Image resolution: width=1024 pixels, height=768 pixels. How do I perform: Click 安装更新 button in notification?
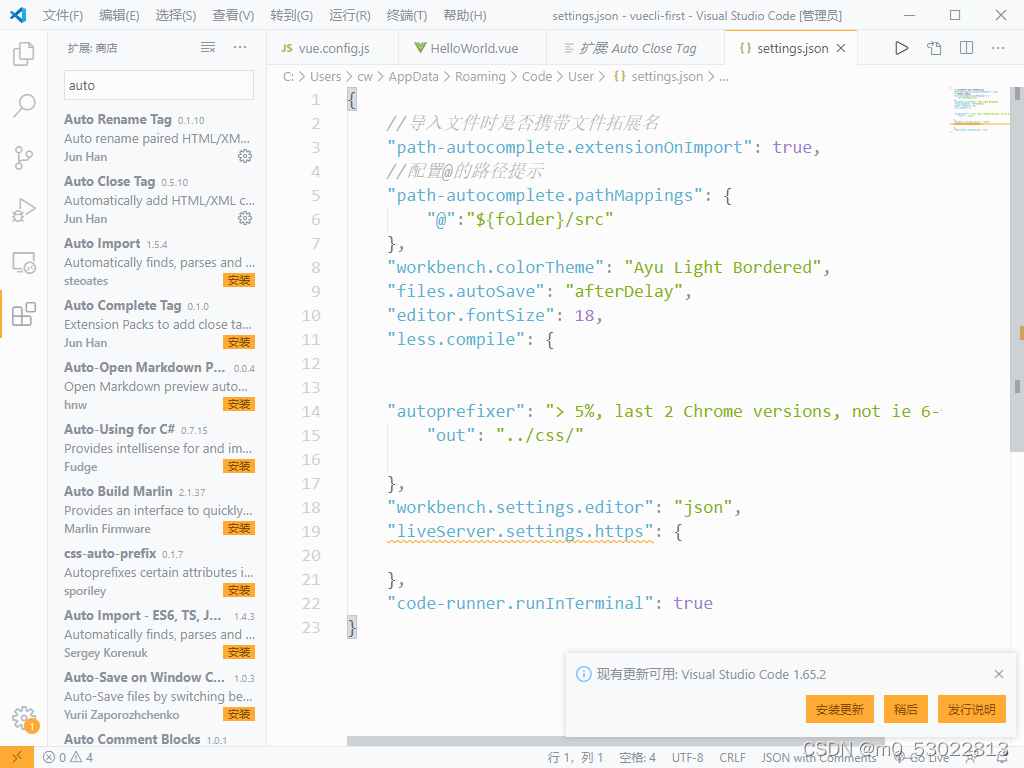[839, 709]
